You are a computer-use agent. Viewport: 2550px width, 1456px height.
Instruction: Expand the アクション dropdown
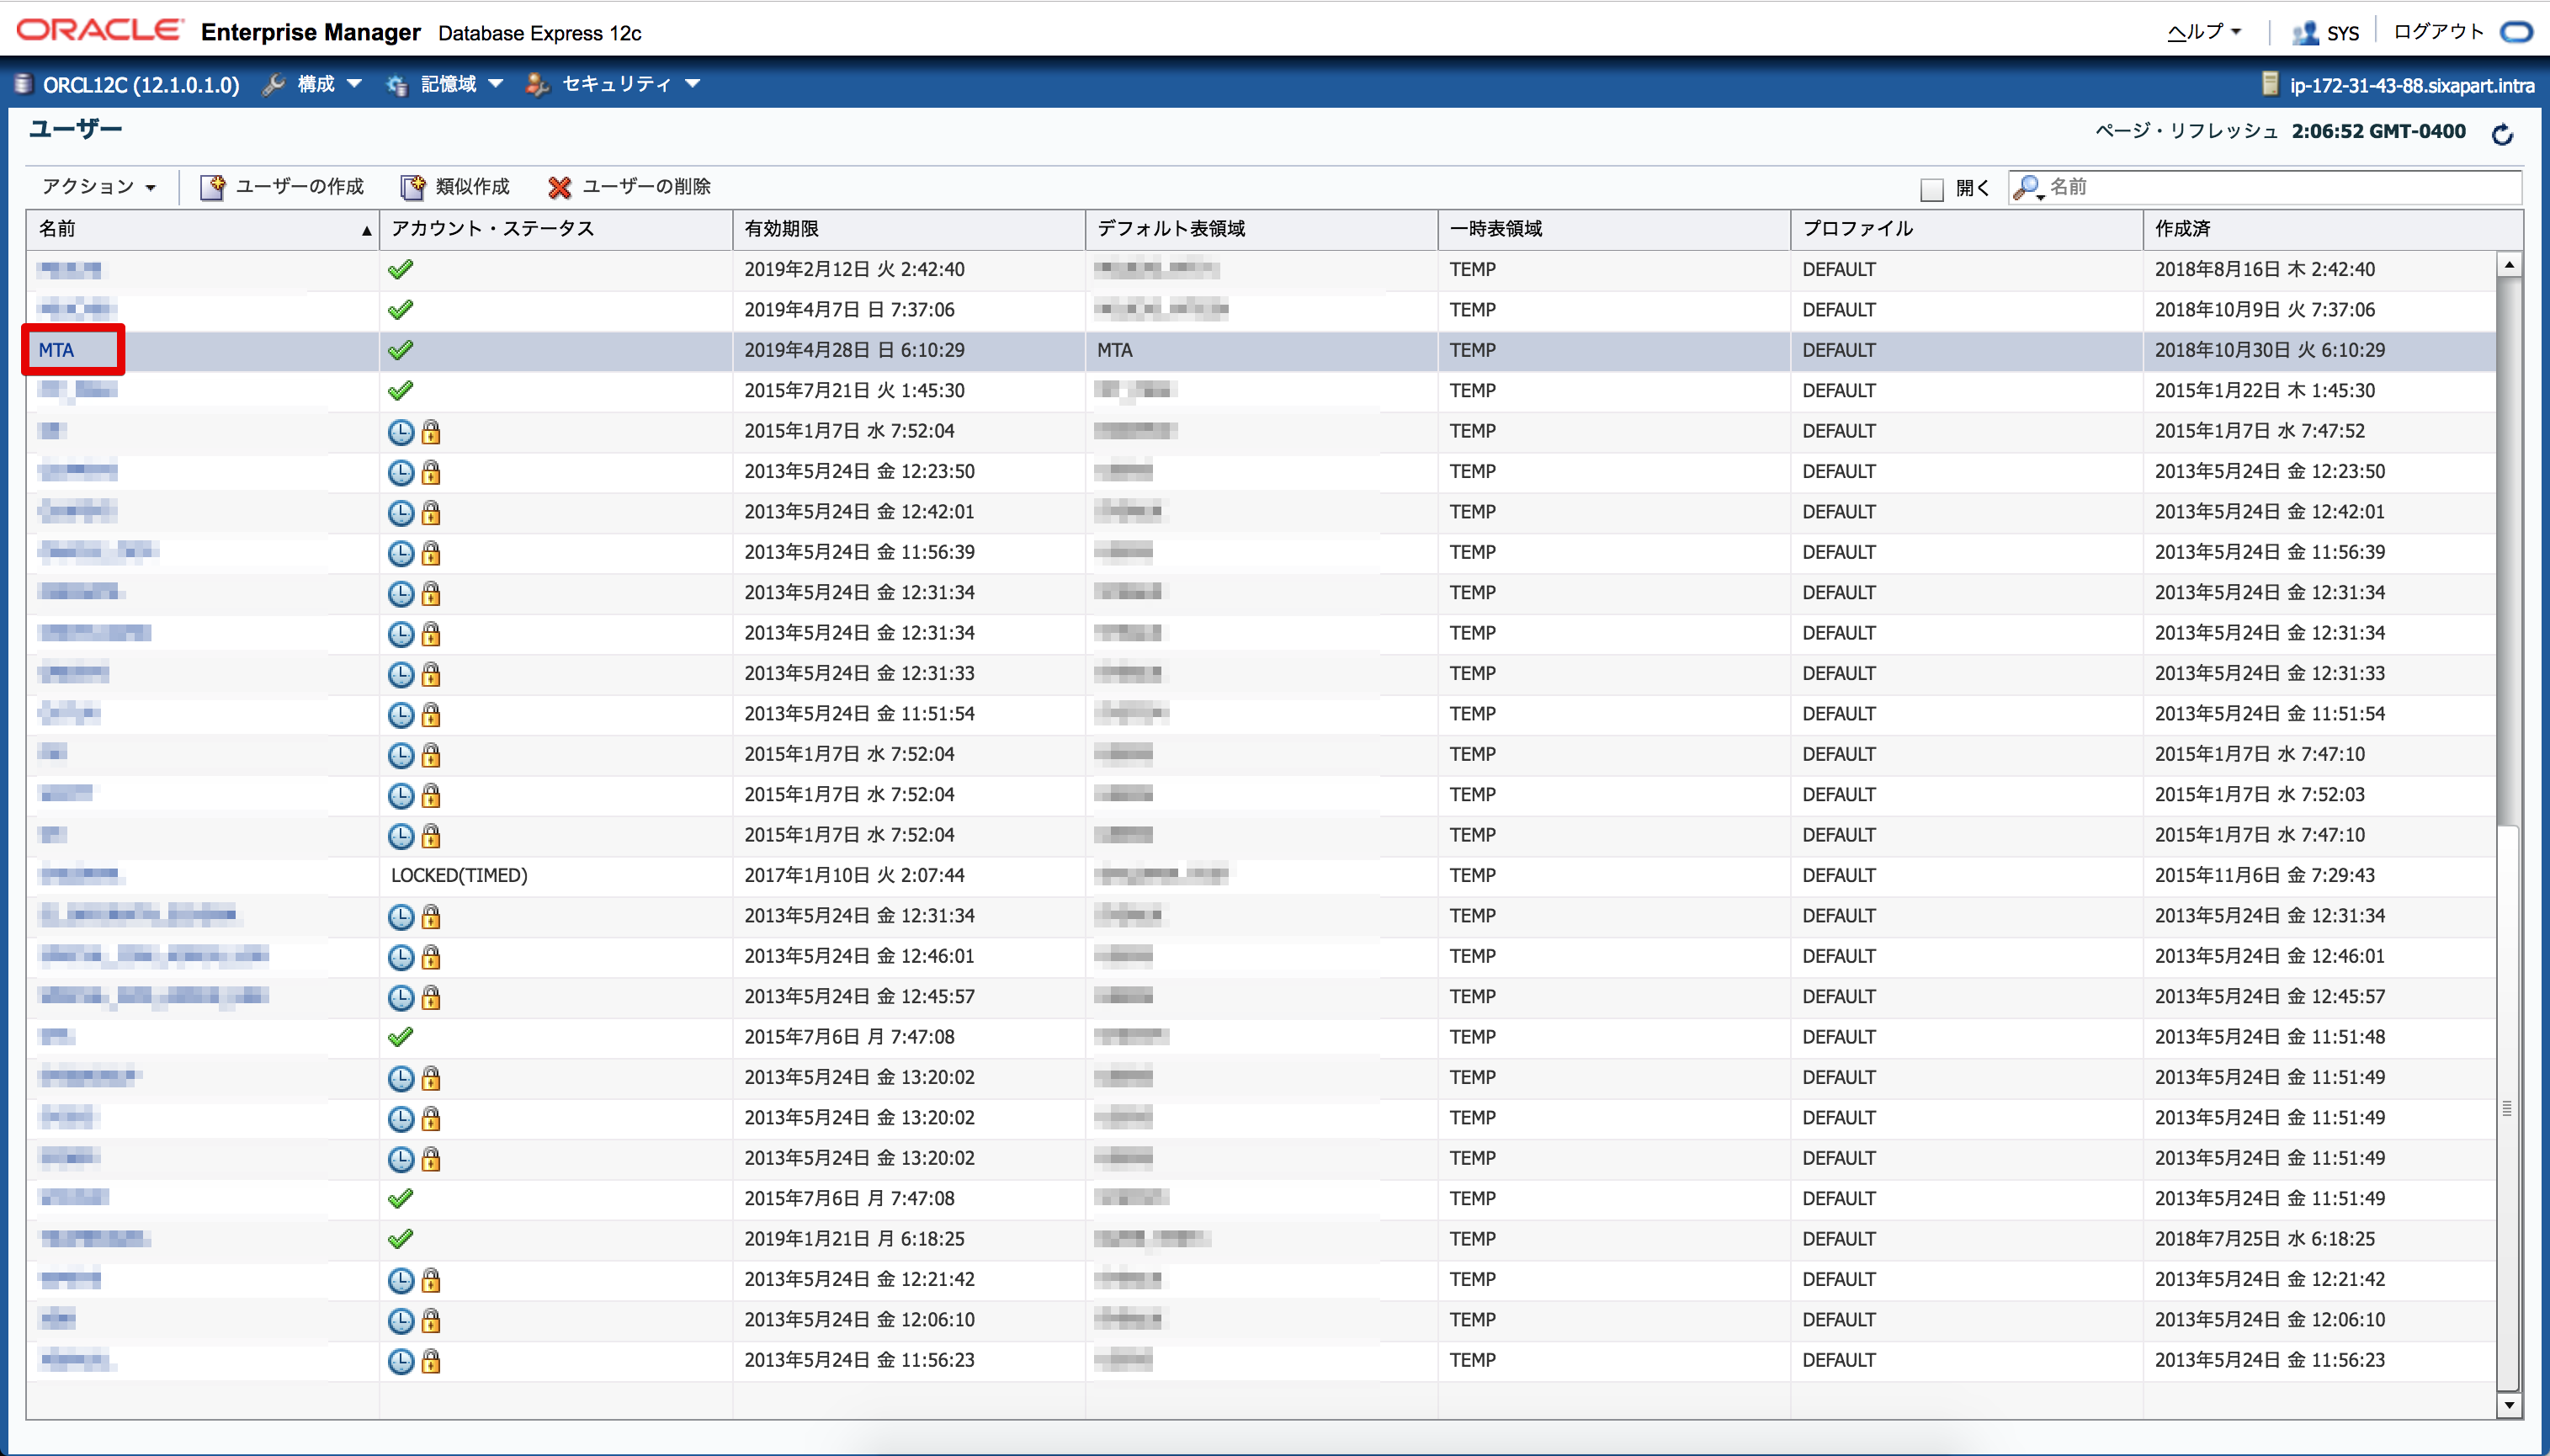coord(98,187)
